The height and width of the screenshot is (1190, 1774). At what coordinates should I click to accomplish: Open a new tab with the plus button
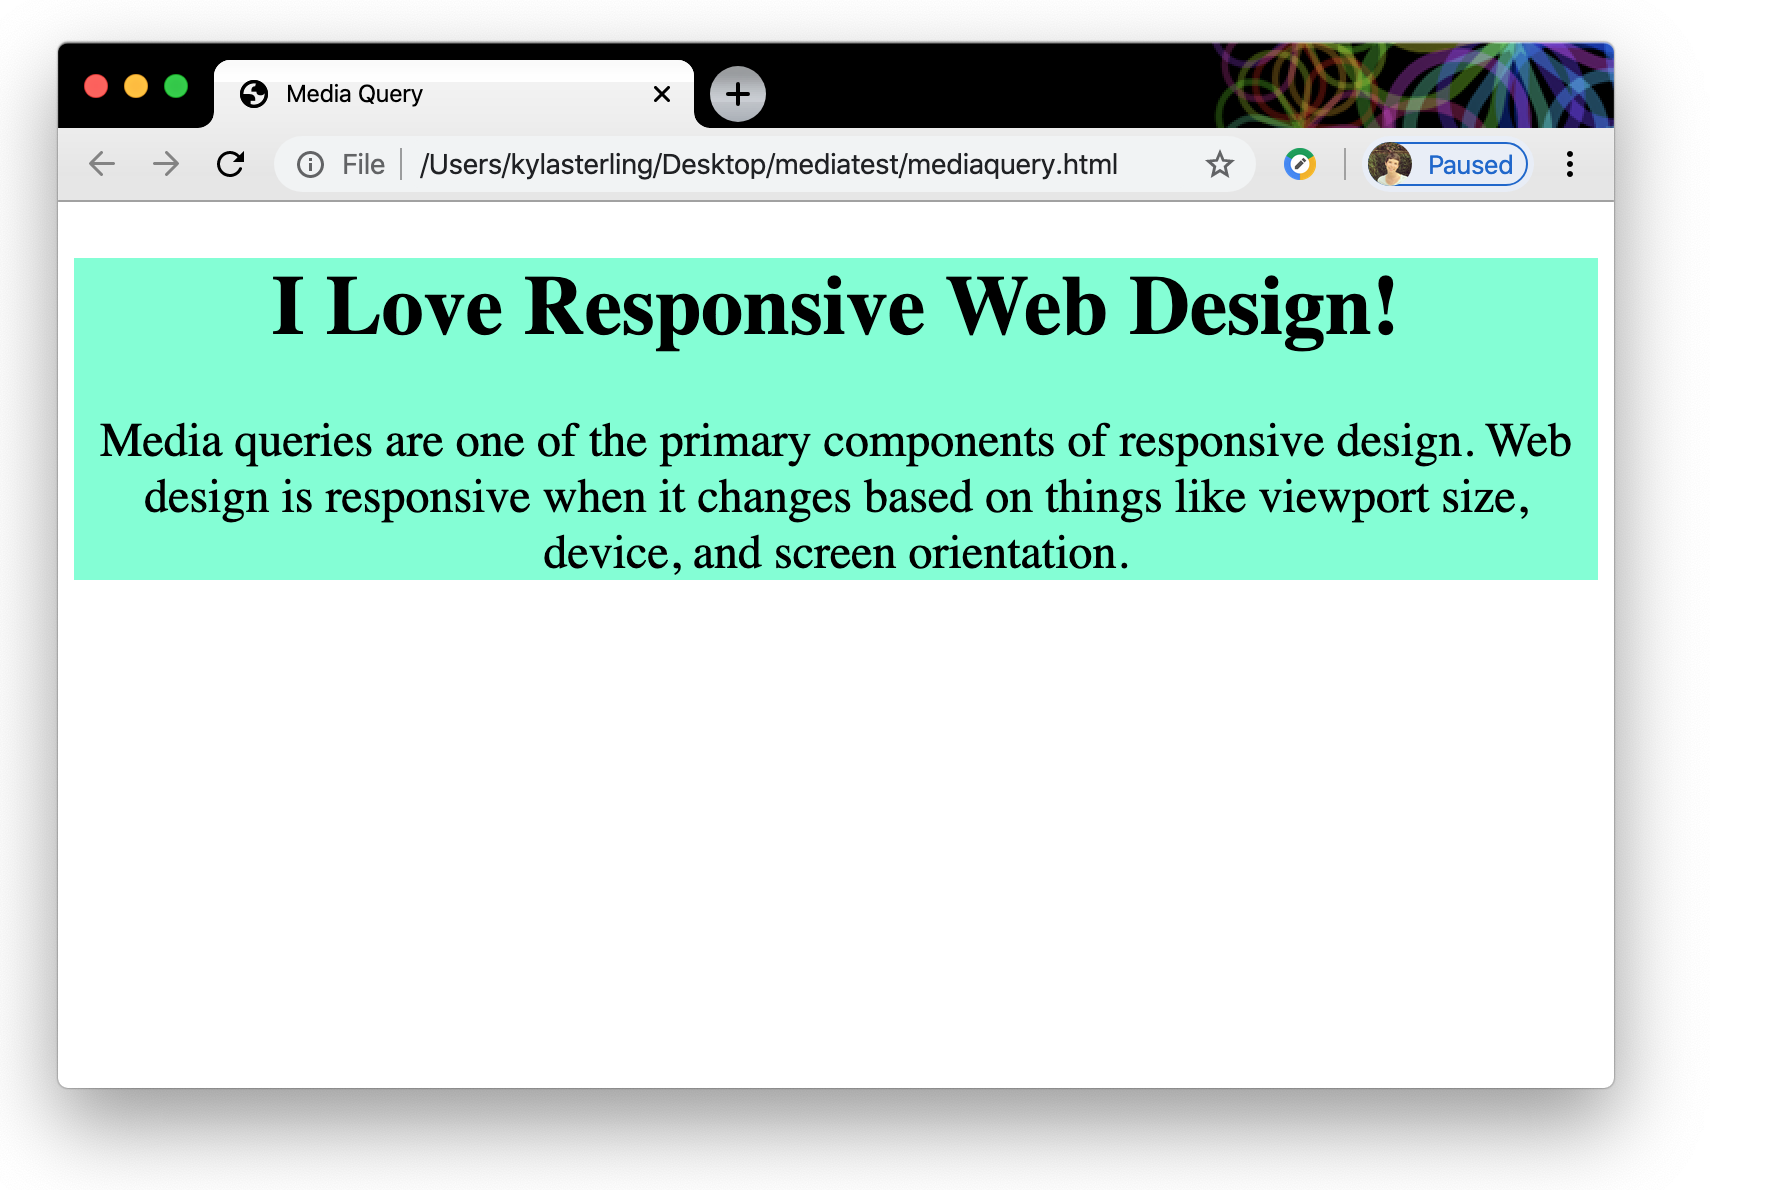(737, 93)
